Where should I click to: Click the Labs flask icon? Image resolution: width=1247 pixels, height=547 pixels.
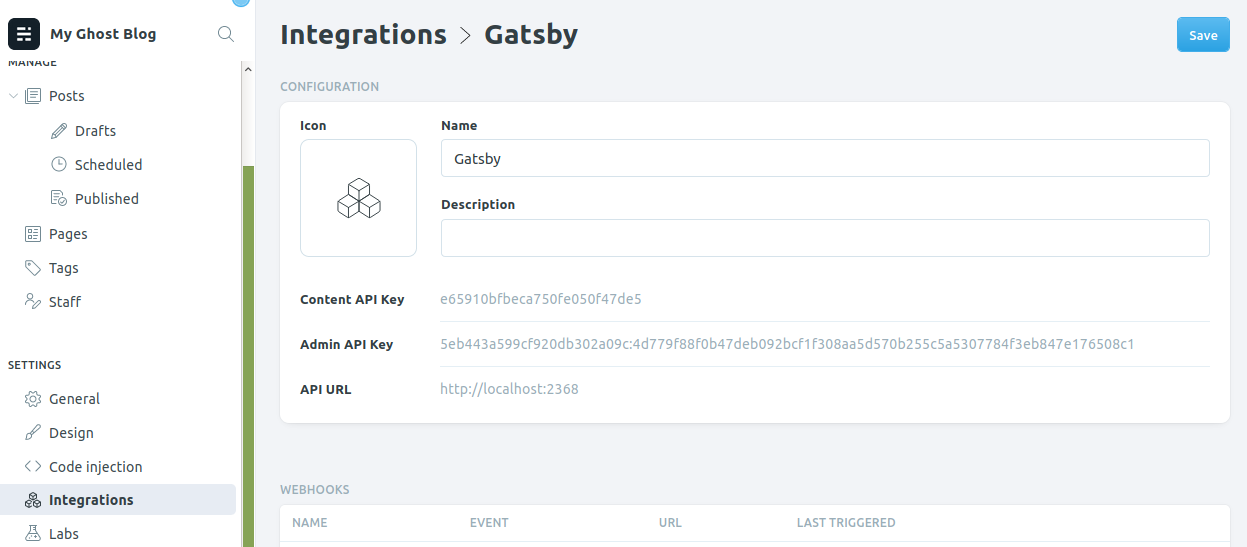pos(33,534)
